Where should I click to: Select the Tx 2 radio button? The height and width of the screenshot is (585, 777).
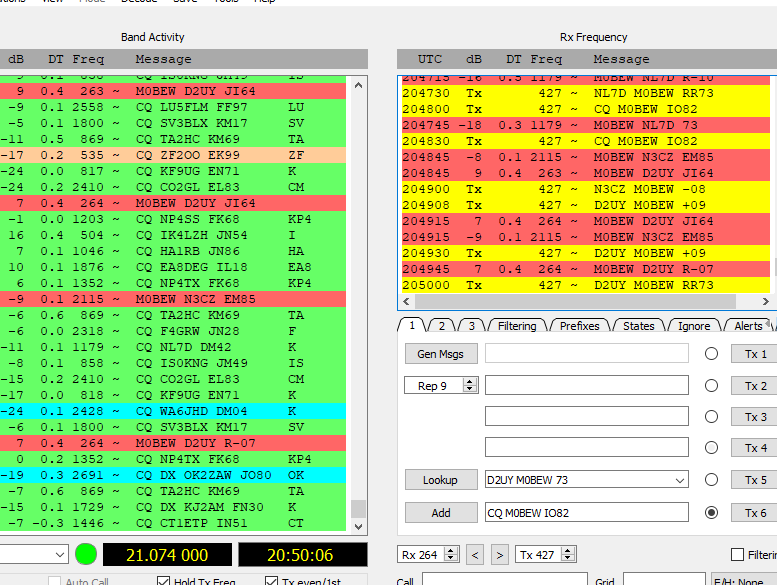click(711, 385)
